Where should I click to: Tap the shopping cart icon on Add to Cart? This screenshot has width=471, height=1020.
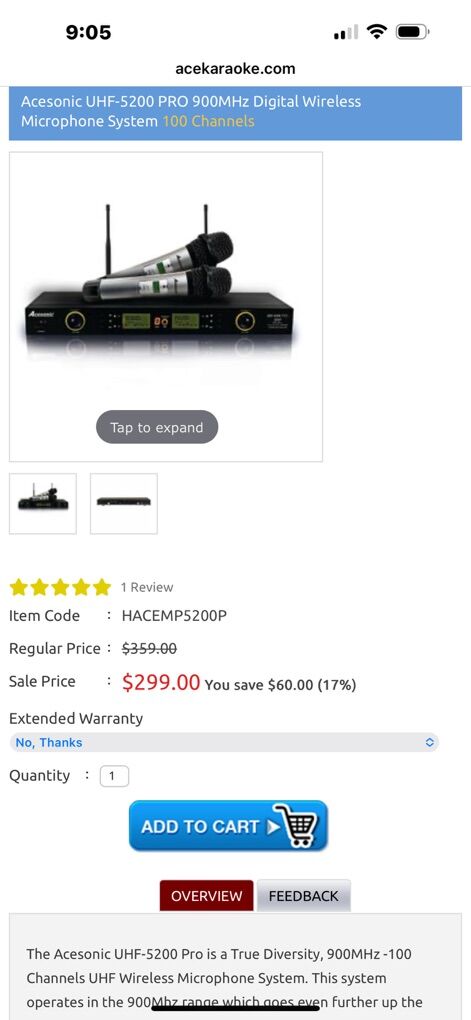(297, 825)
